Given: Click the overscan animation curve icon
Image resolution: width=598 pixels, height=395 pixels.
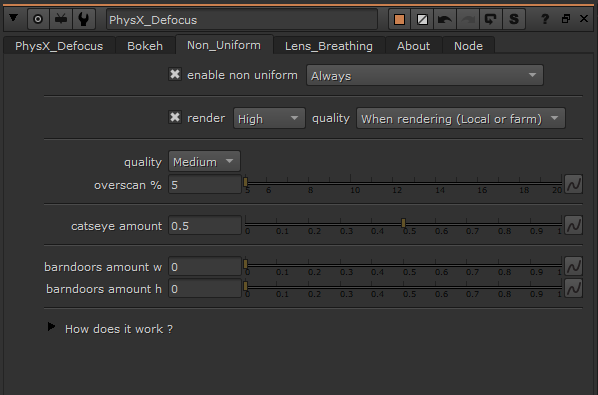Looking at the screenshot, I should pyautogui.click(x=573, y=185).
